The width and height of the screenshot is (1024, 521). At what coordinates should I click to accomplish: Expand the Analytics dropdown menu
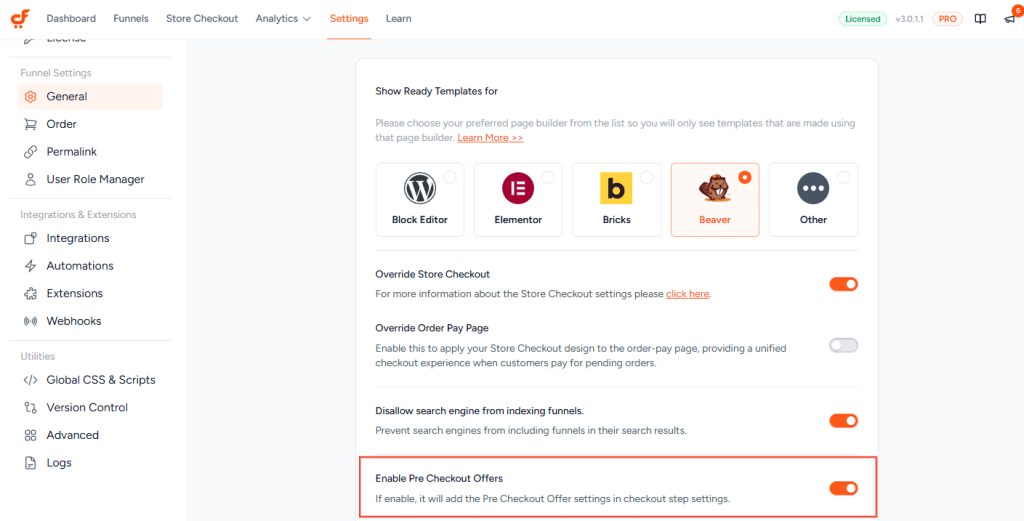[283, 19]
